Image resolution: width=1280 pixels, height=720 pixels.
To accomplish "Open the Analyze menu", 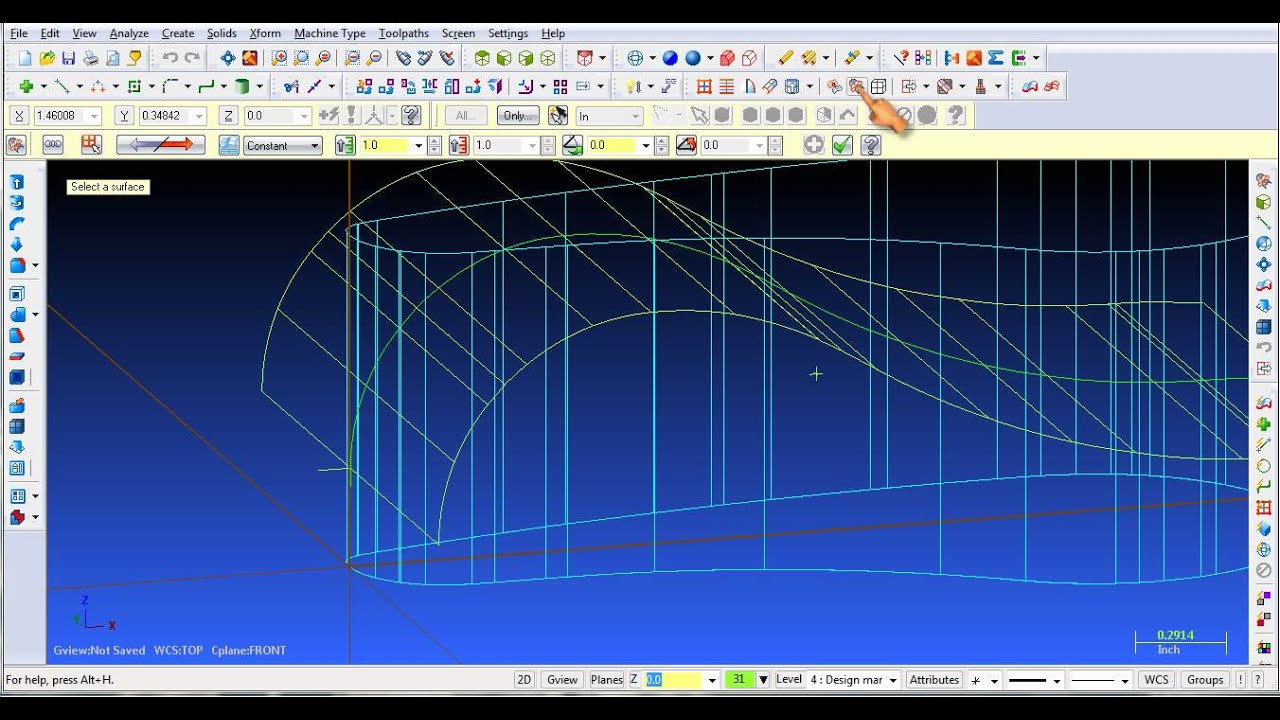I will point(129,33).
